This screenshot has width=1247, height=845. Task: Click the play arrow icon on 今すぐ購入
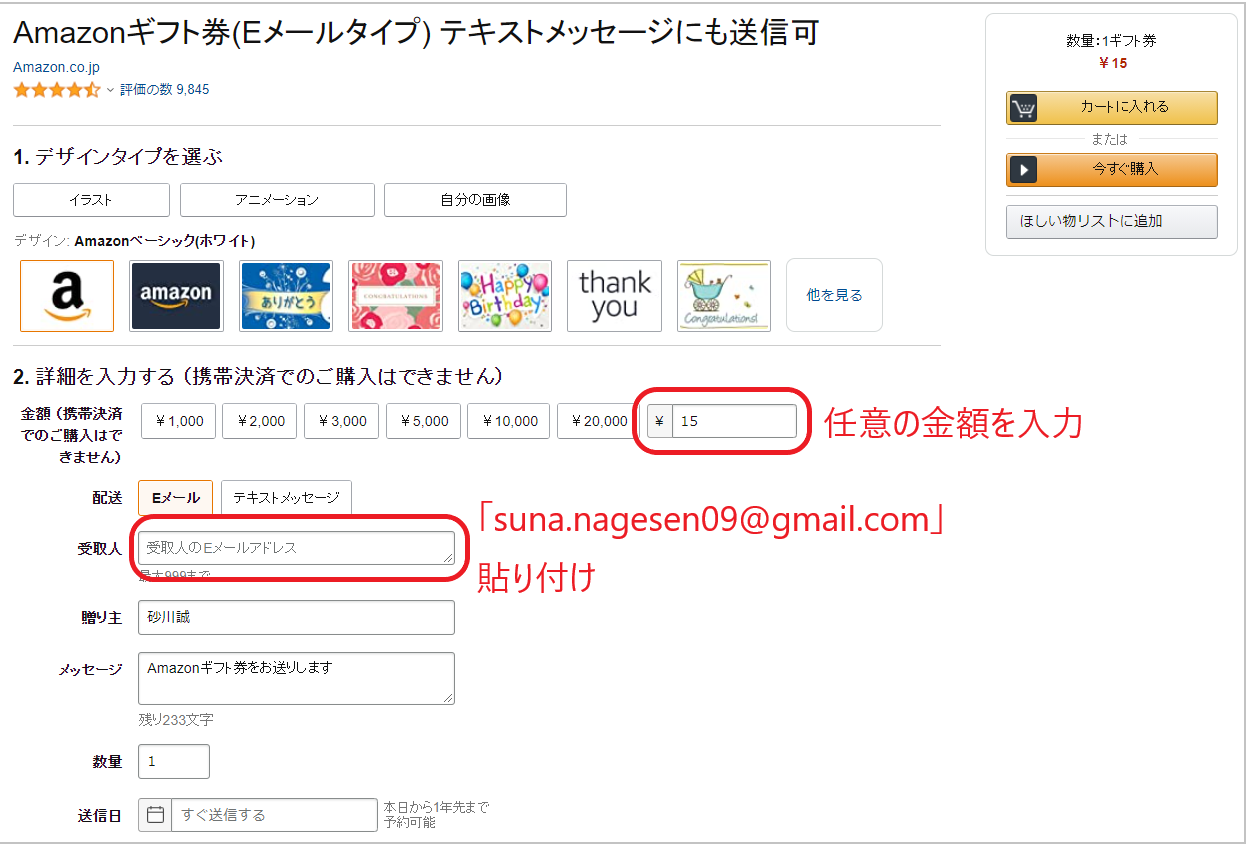pyautogui.click(x=1022, y=170)
